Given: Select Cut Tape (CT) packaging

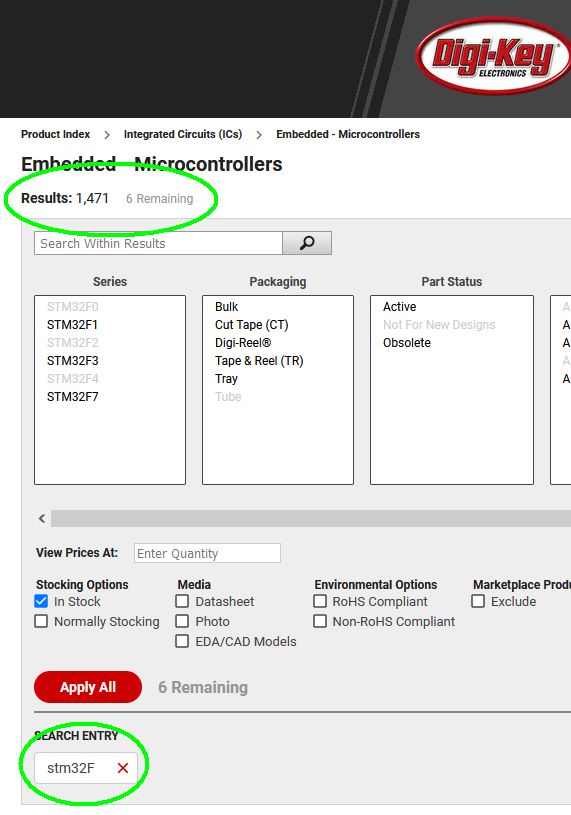Looking at the screenshot, I should 251,325.
